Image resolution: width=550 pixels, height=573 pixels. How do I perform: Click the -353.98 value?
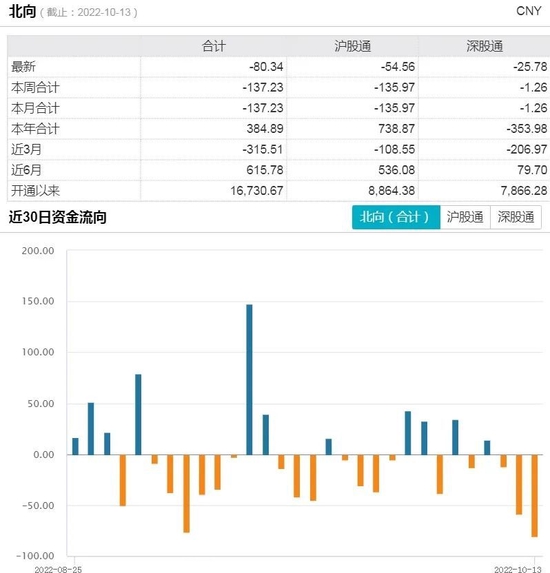click(x=527, y=129)
